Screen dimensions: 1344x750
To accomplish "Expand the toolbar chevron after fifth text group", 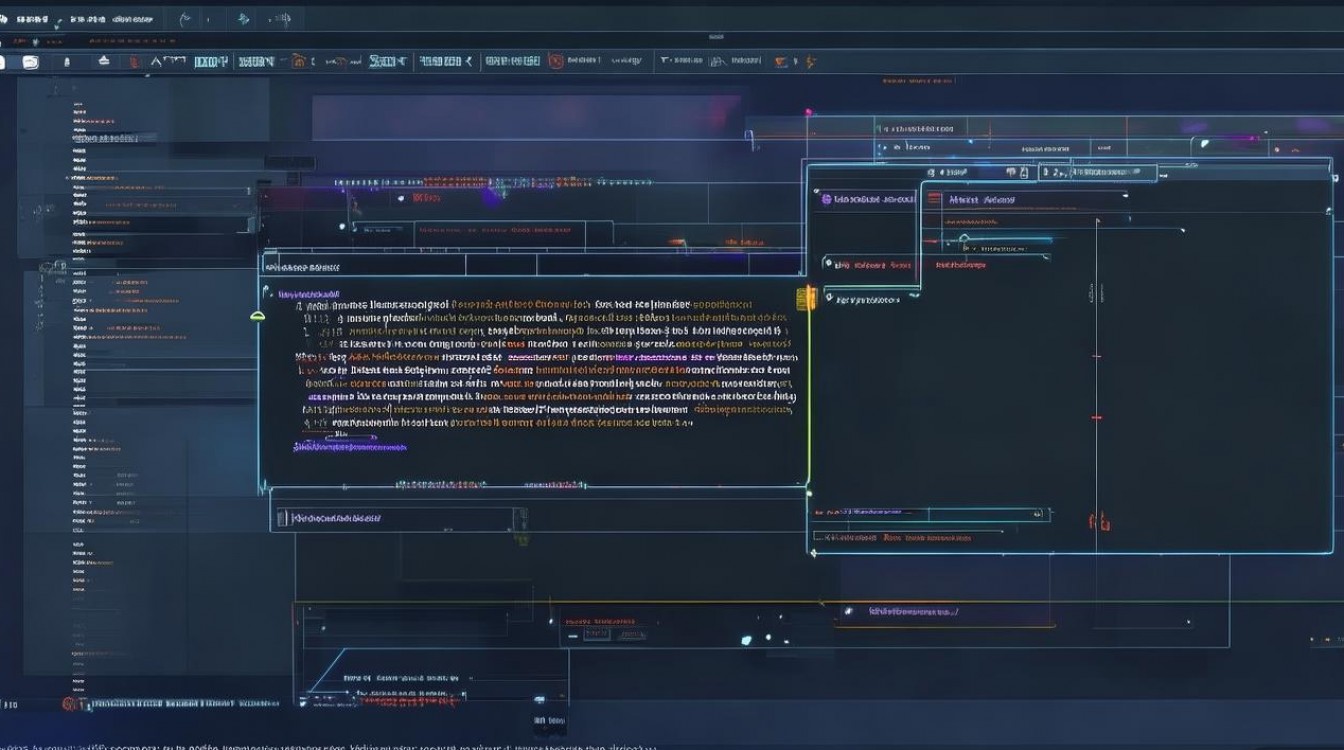I will point(468,62).
